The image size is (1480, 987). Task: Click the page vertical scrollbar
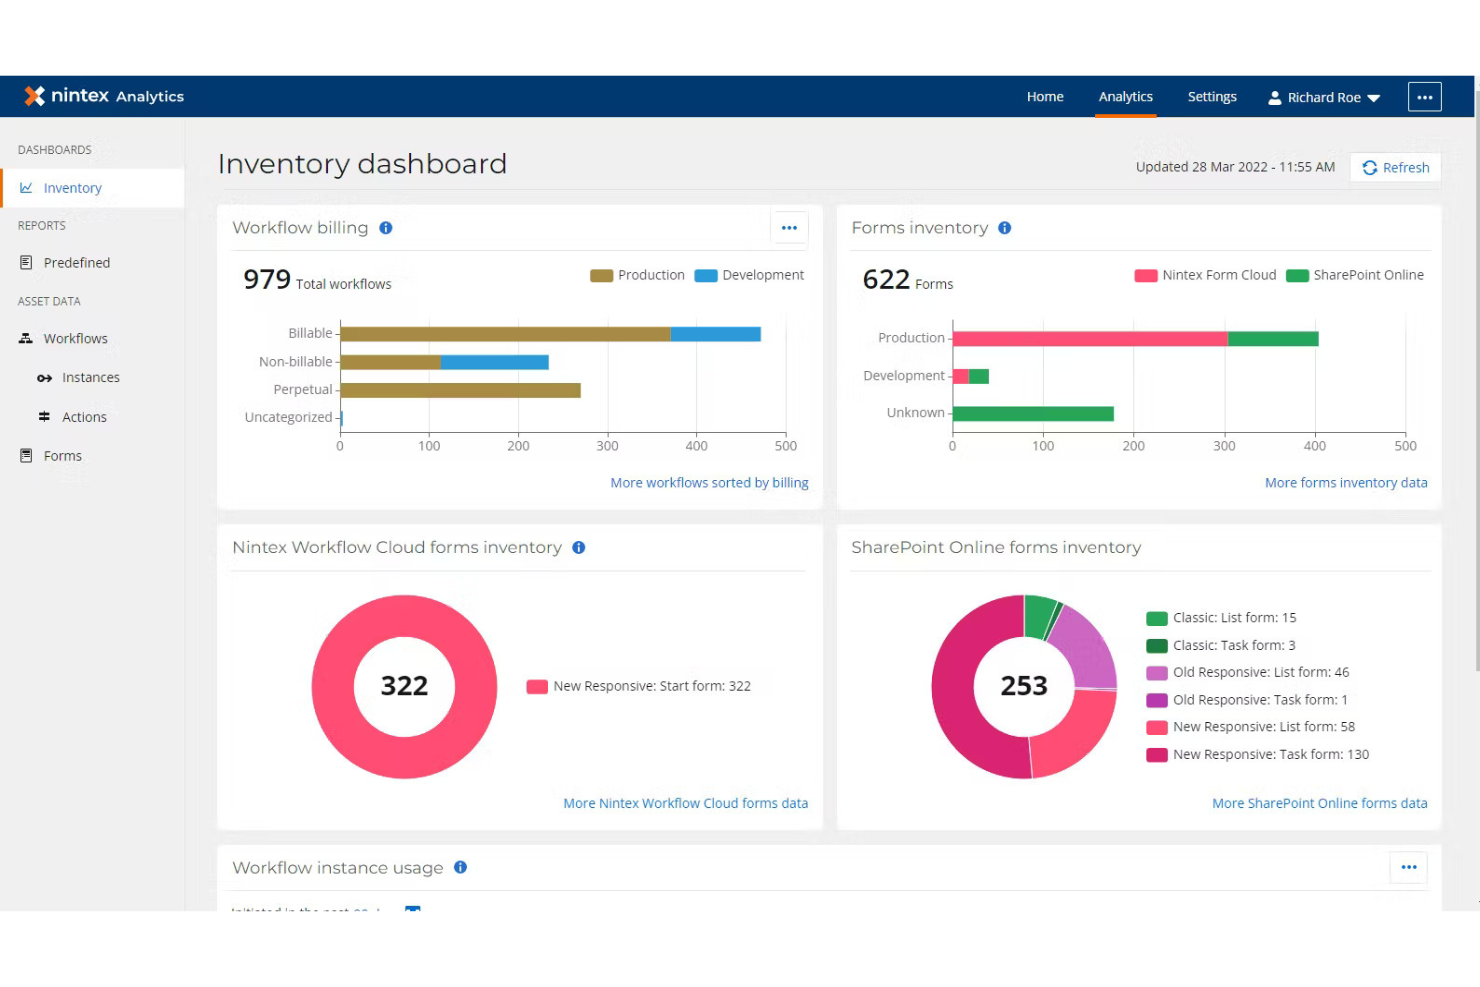click(1476, 380)
